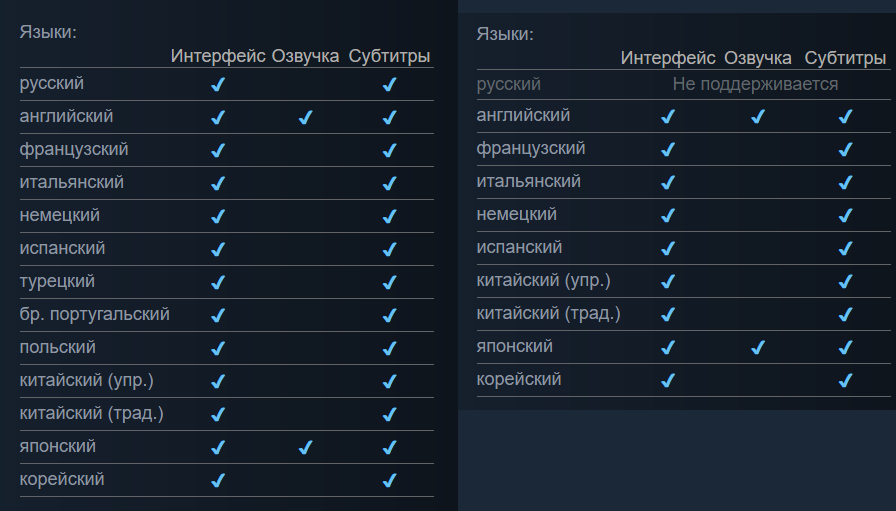Viewport: 896px width, 511px height.
Task: Click the English voice-over checkmark in the right table
Action: pos(757,117)
